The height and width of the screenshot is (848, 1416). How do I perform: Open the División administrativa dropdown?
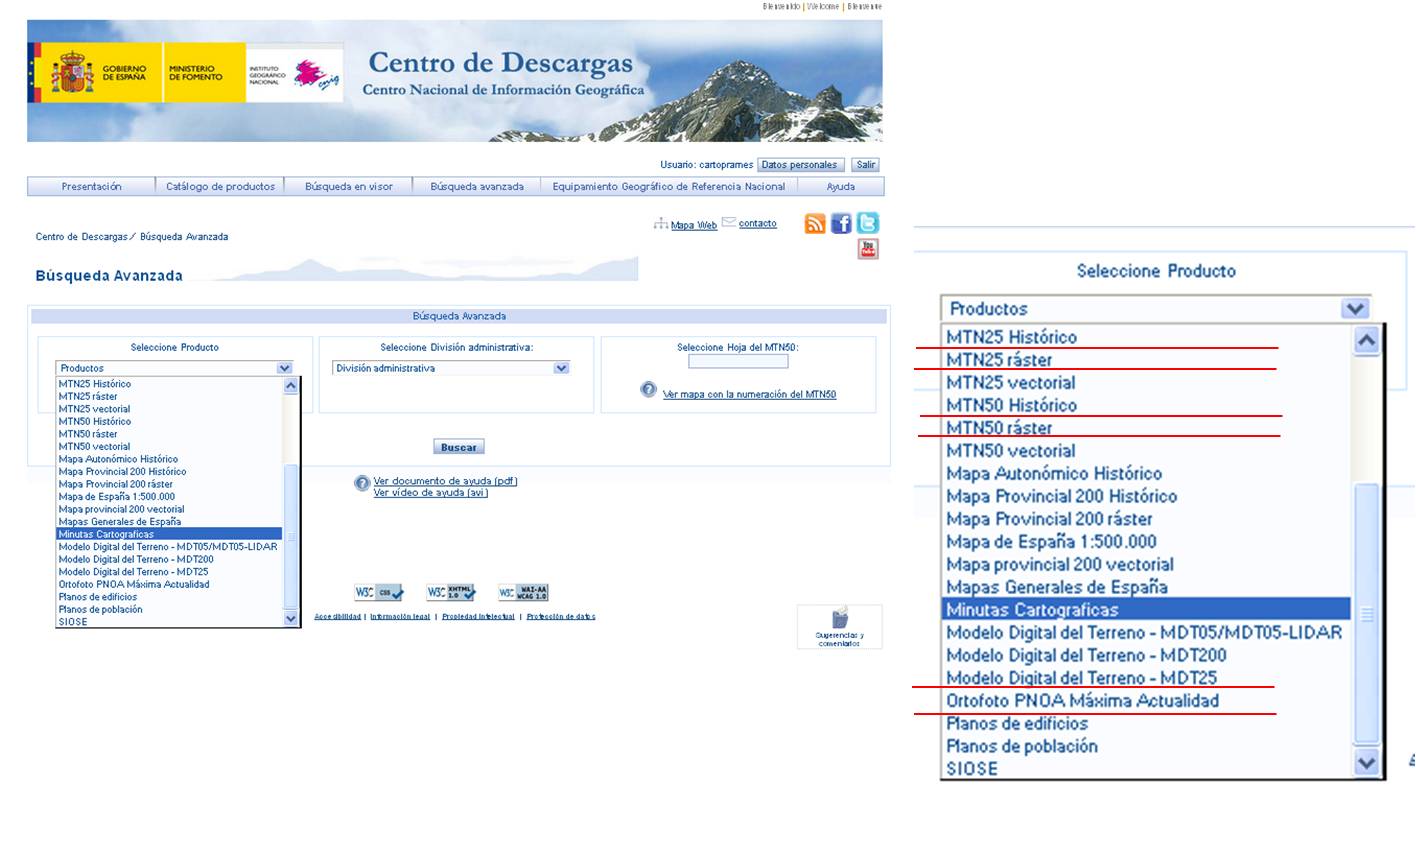coord(447,367)
